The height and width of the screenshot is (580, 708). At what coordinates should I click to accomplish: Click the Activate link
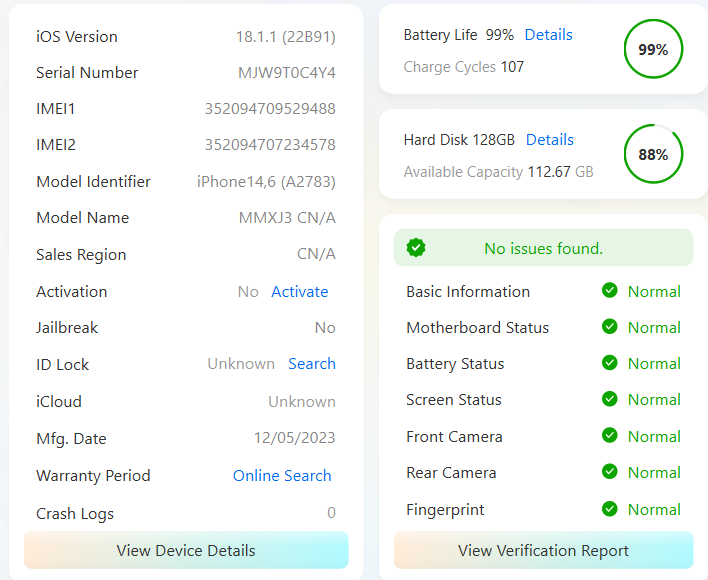299,292
